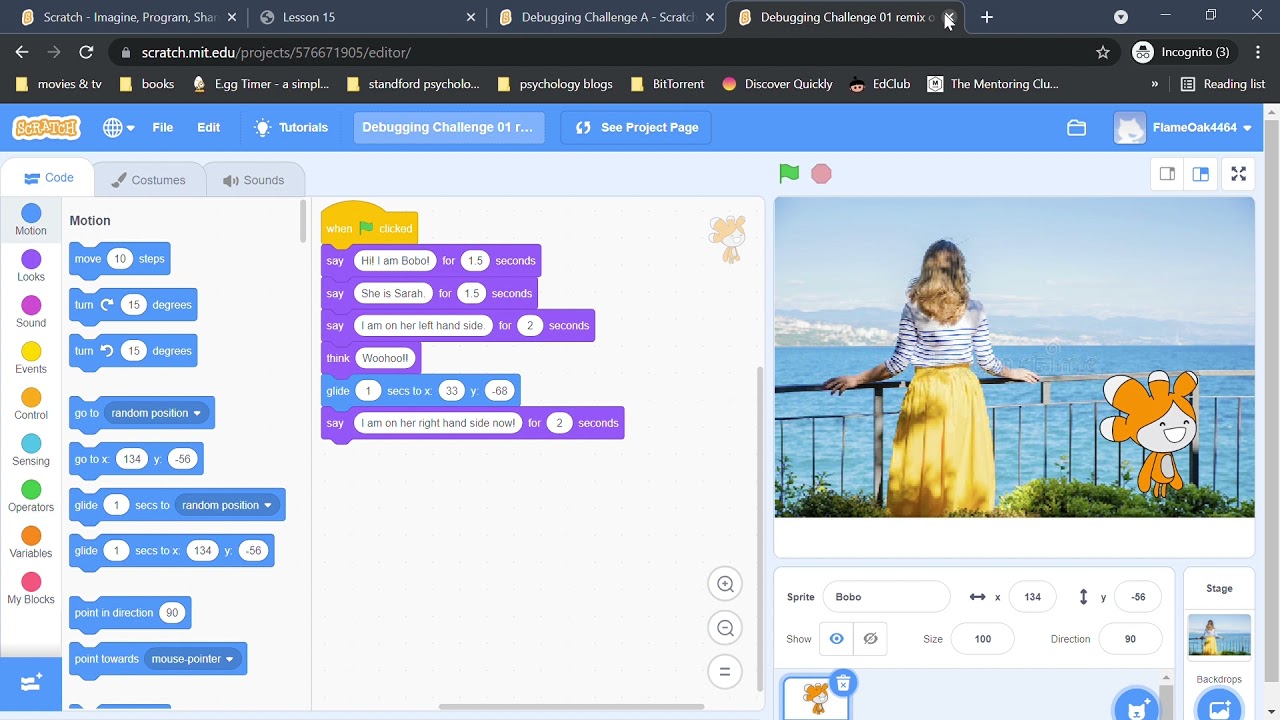Open the 'psychology blogs' bookmark folder
This screenshot has height=720, width=1280.
pyautogui.click(x=555, y=84)
